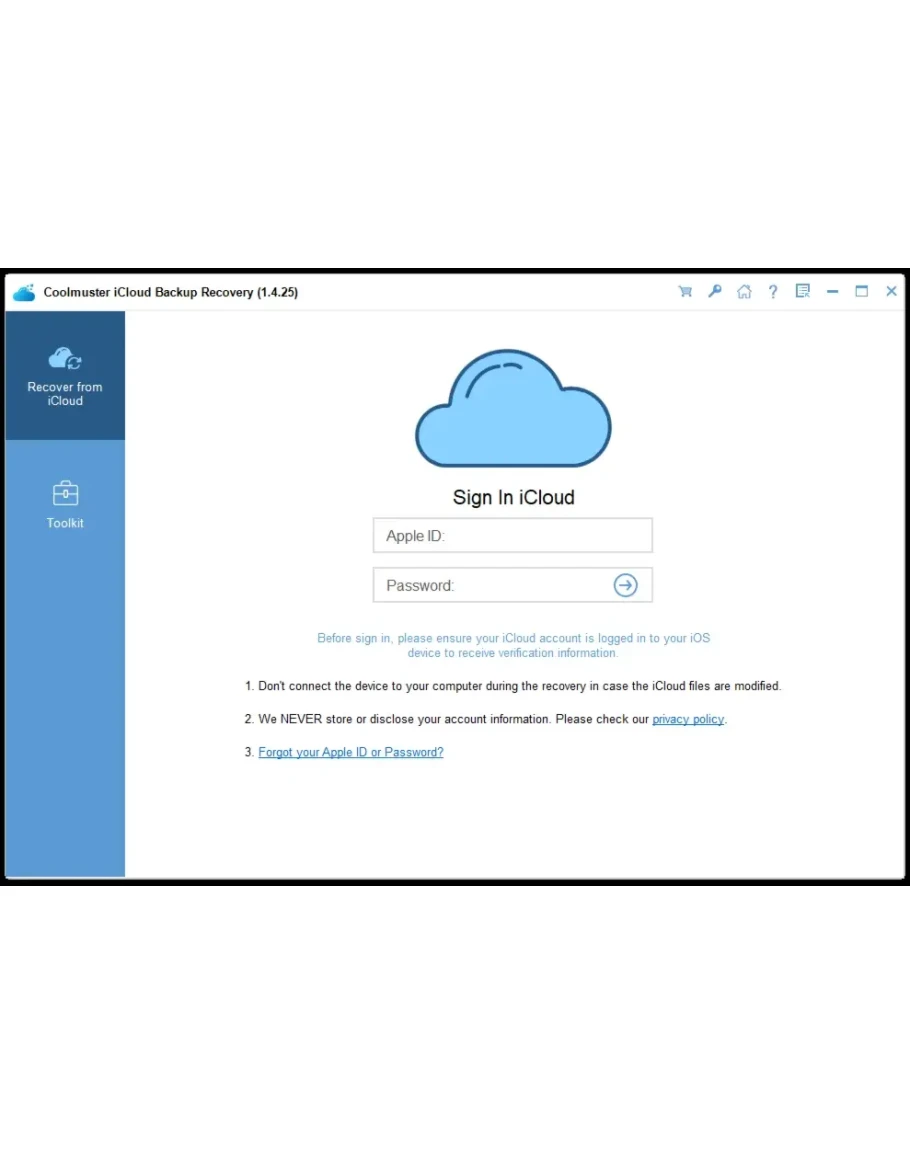
Task: Click the Coolmuster cloud logo in title bar
Action: 24,293
